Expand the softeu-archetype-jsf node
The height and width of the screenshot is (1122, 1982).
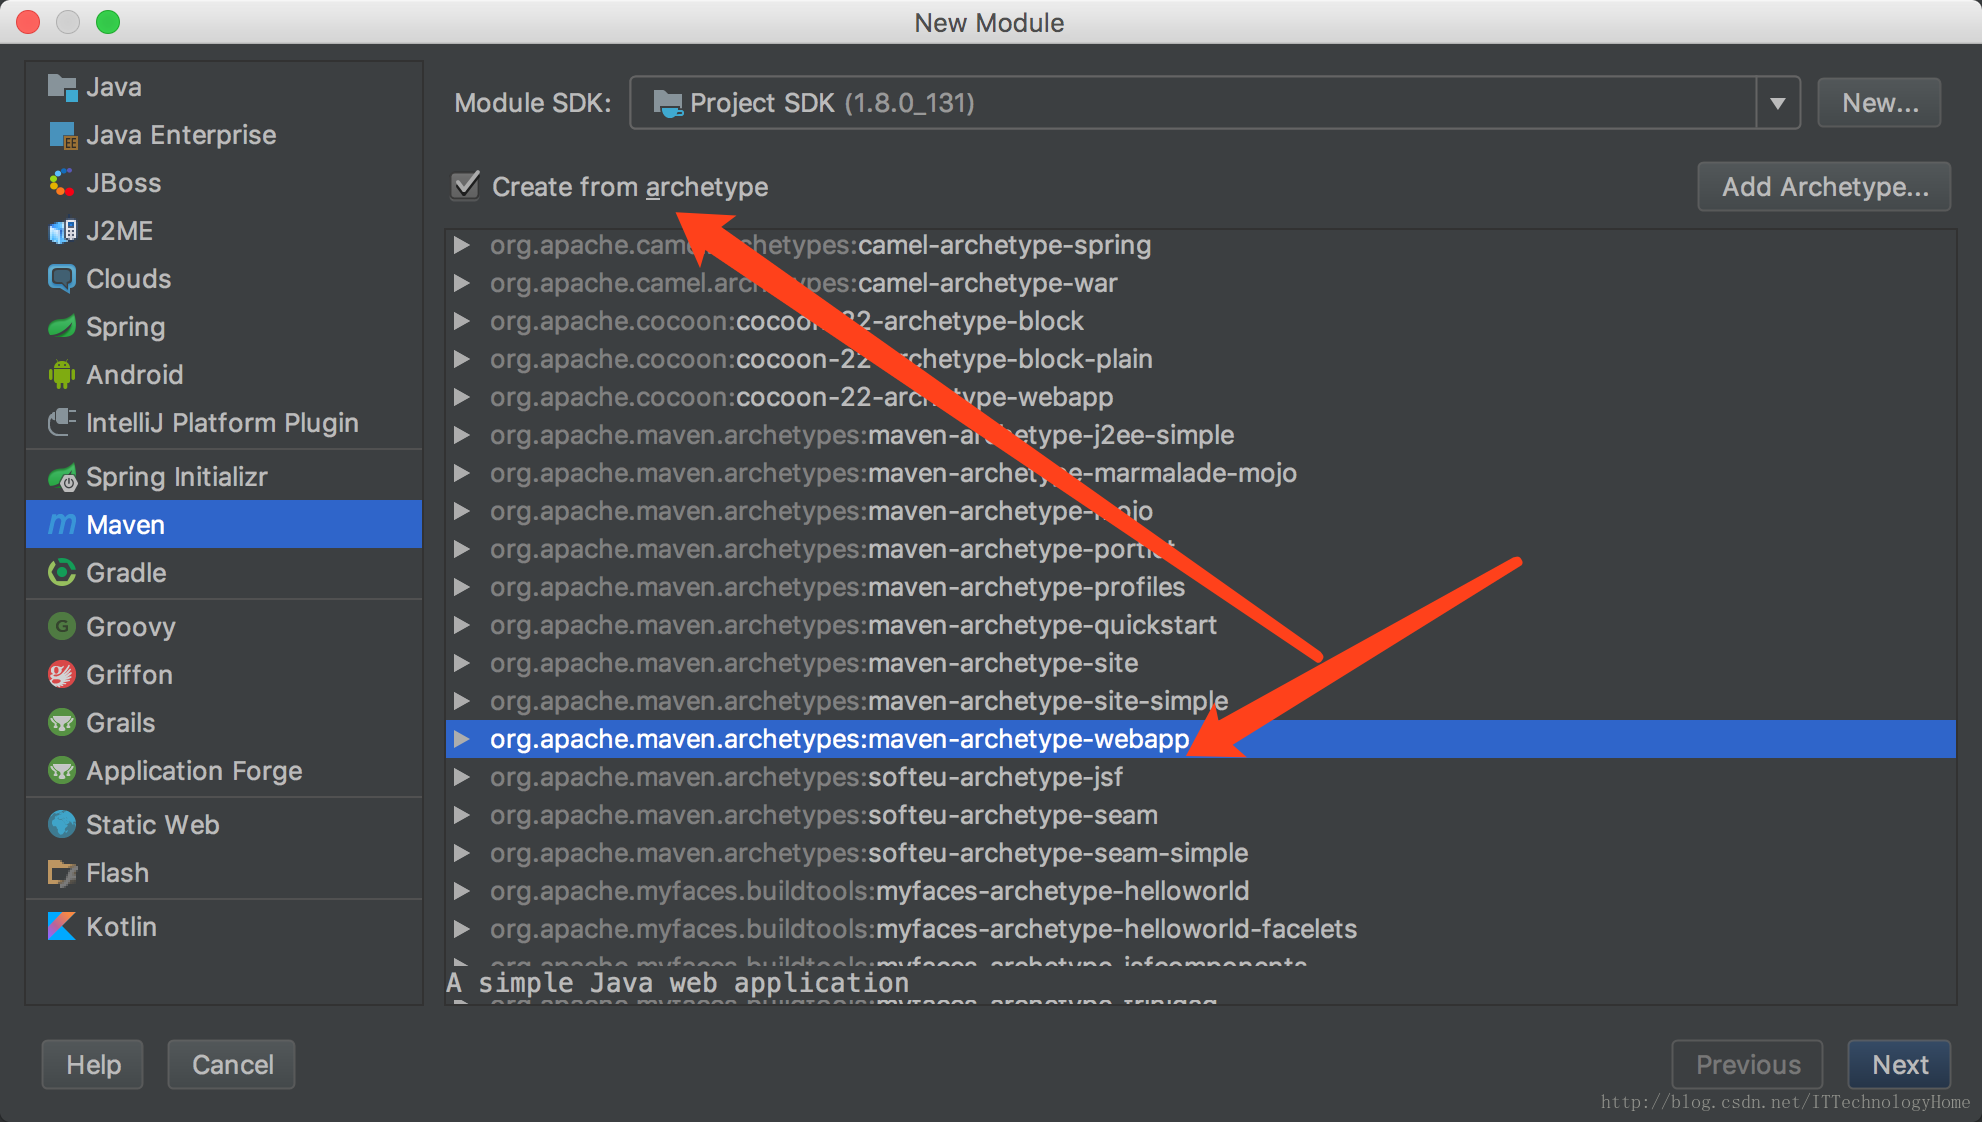click(x=461, y=777)
